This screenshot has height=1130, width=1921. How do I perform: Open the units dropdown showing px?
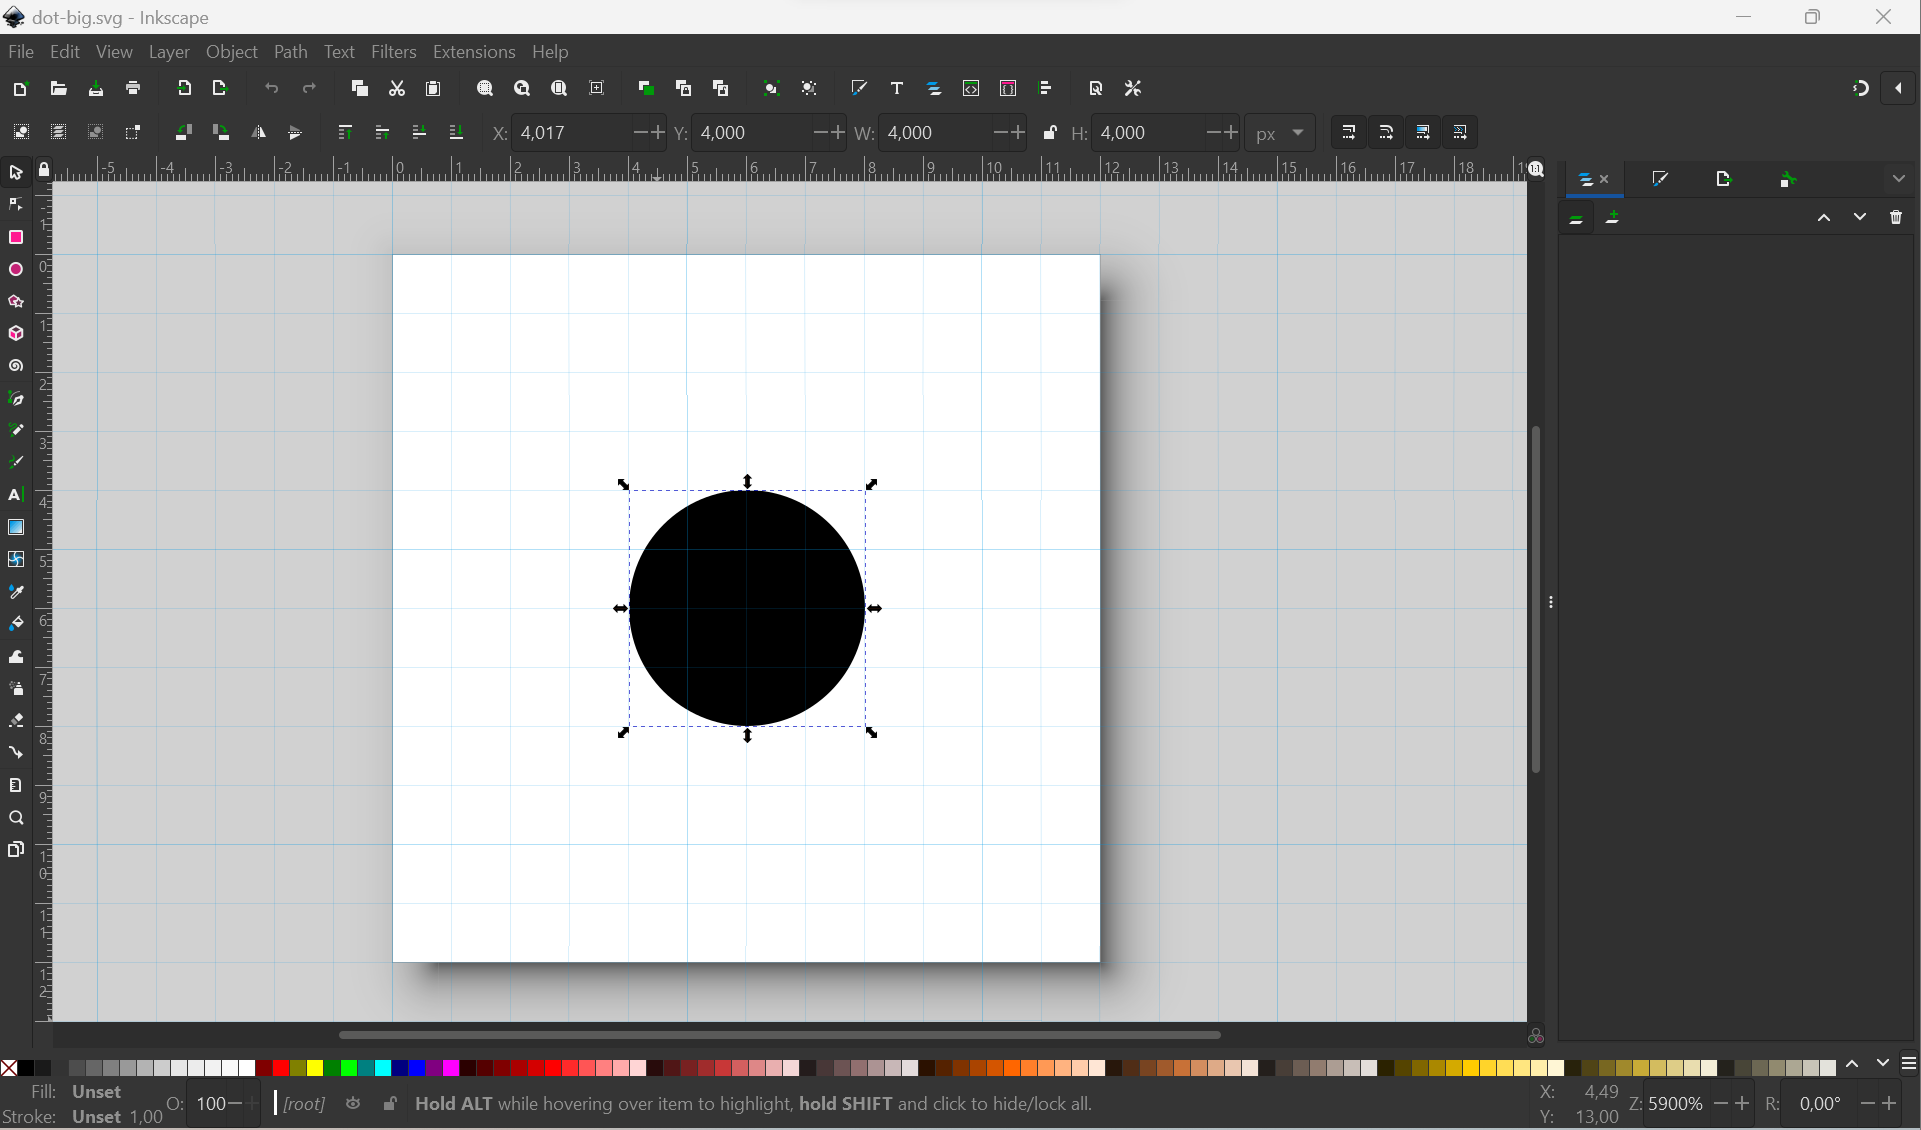coord(1281,132)
